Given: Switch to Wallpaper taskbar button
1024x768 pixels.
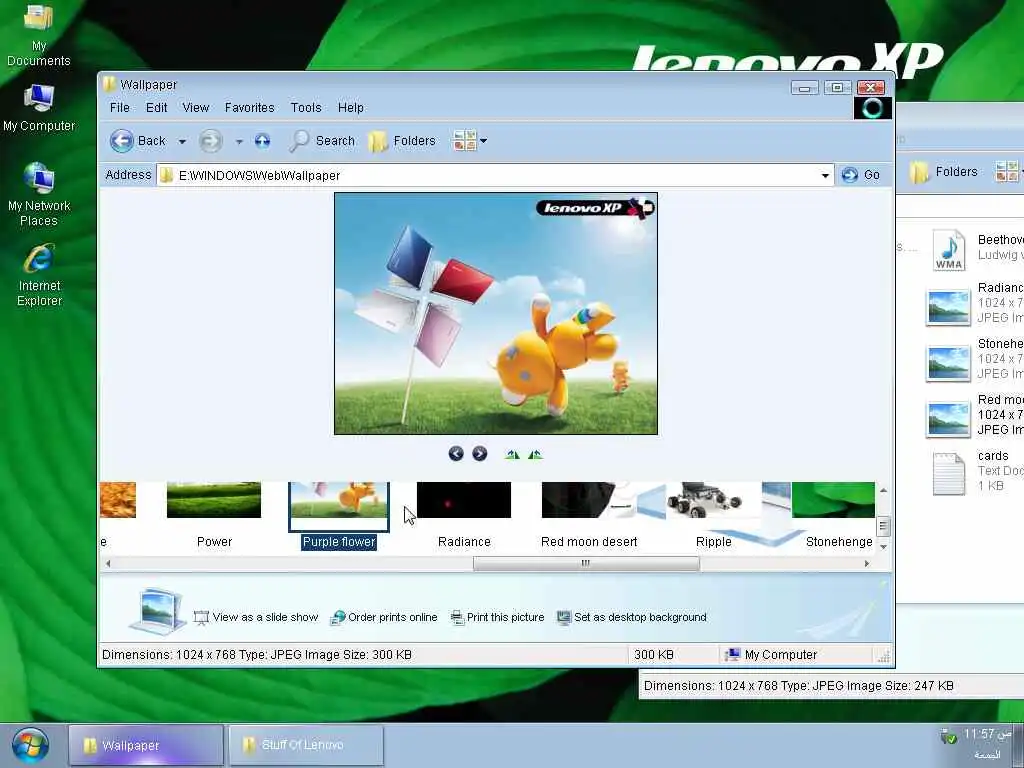Looking at the screenshot, I should [x=146, y=745].
